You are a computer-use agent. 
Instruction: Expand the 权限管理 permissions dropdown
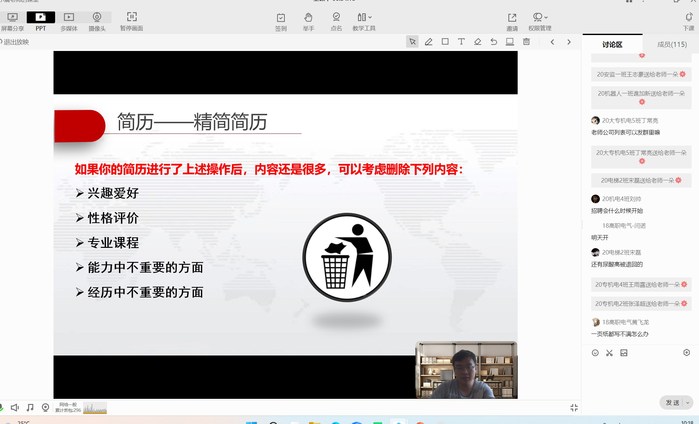tap(540, 19)
